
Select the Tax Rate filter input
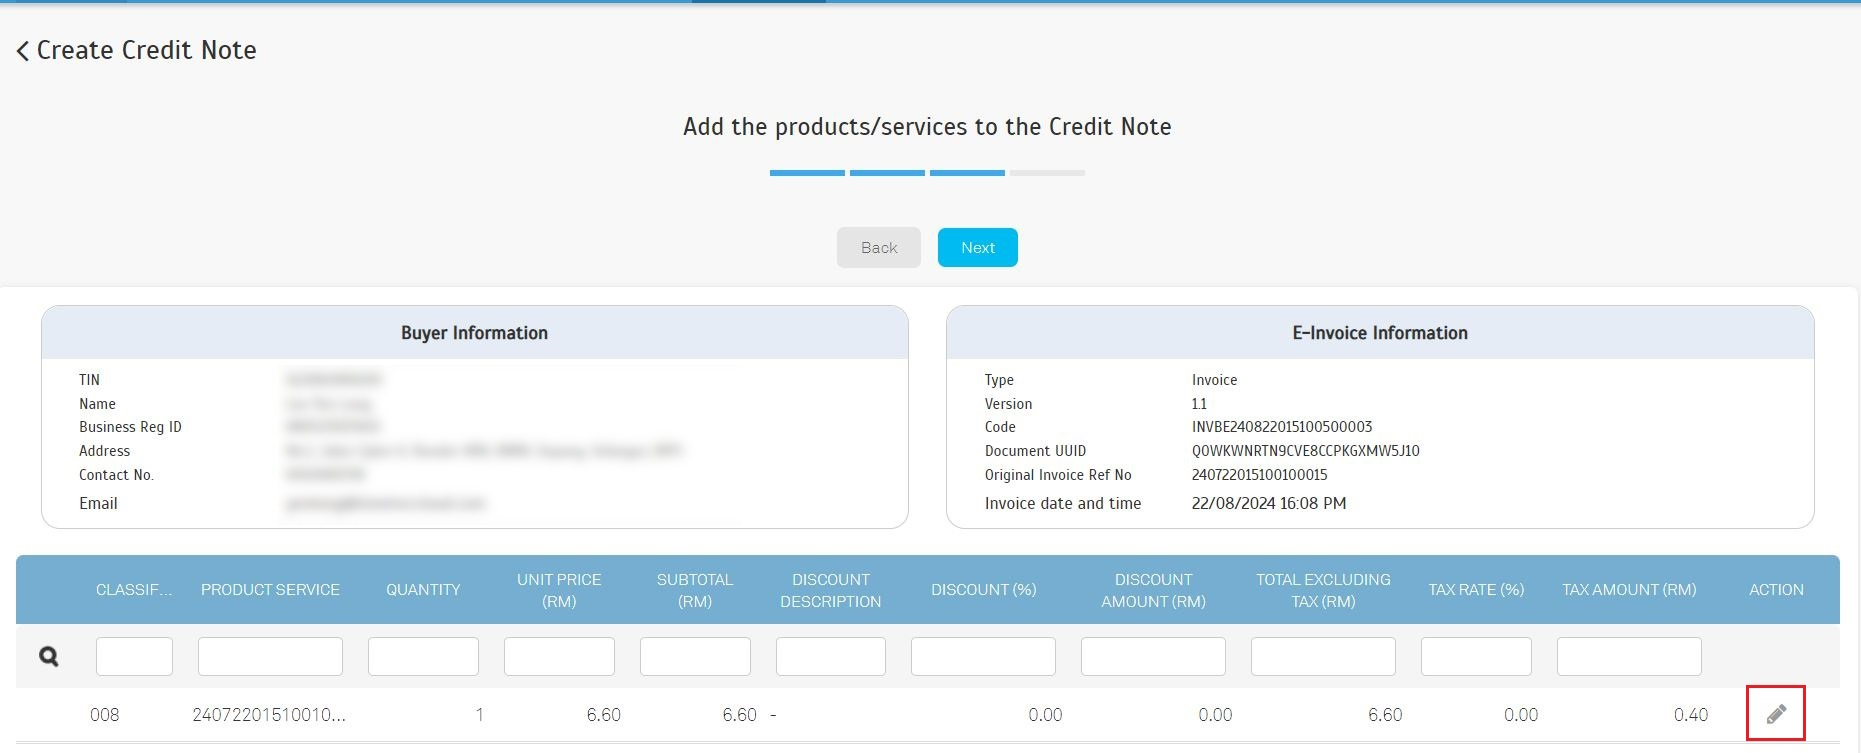pos(1476,657)
